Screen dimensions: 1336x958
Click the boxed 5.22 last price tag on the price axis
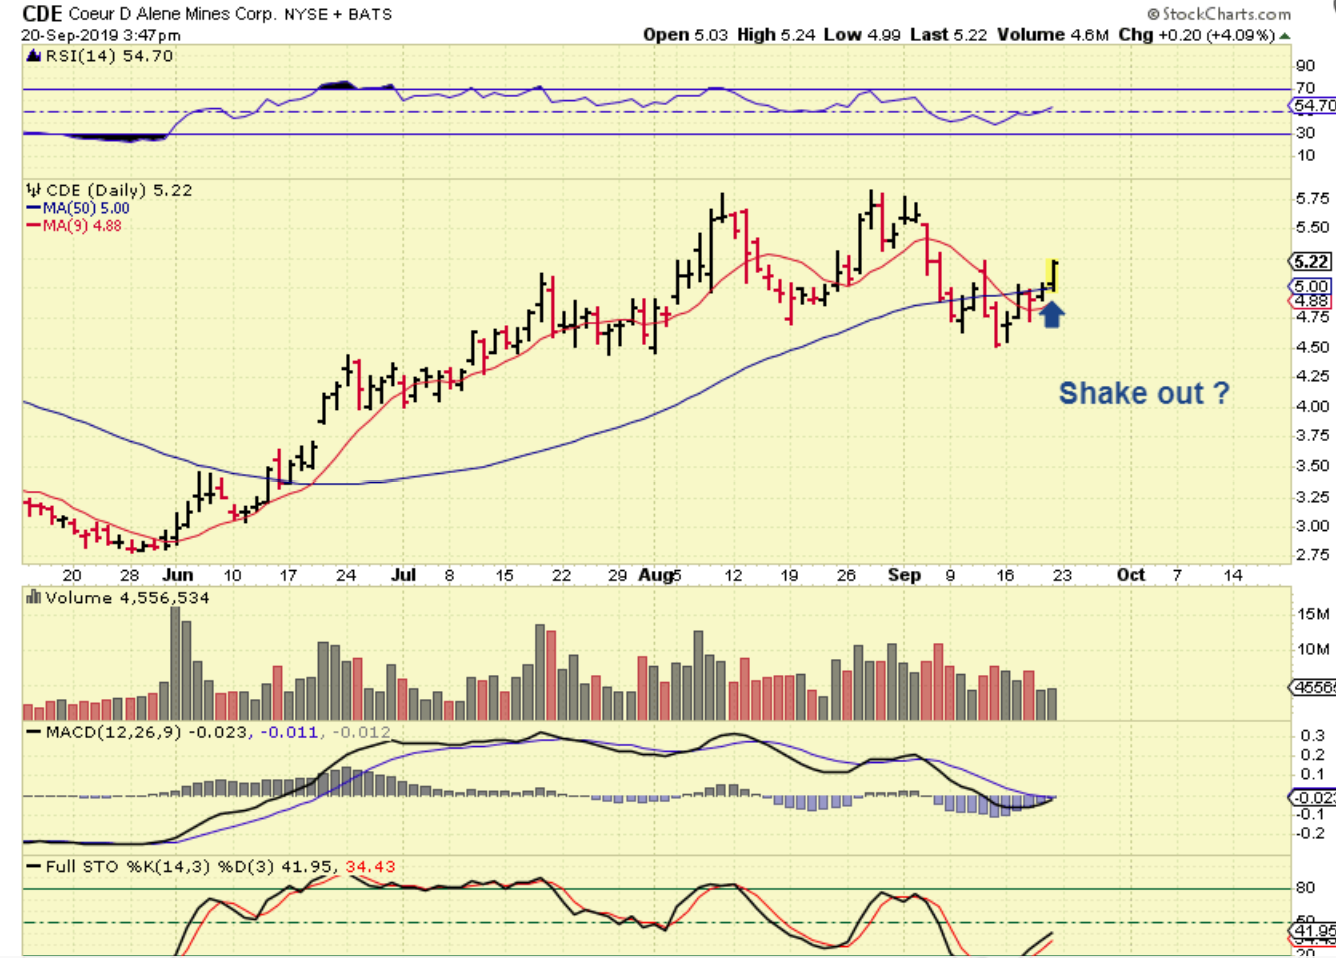[1311, 262]
